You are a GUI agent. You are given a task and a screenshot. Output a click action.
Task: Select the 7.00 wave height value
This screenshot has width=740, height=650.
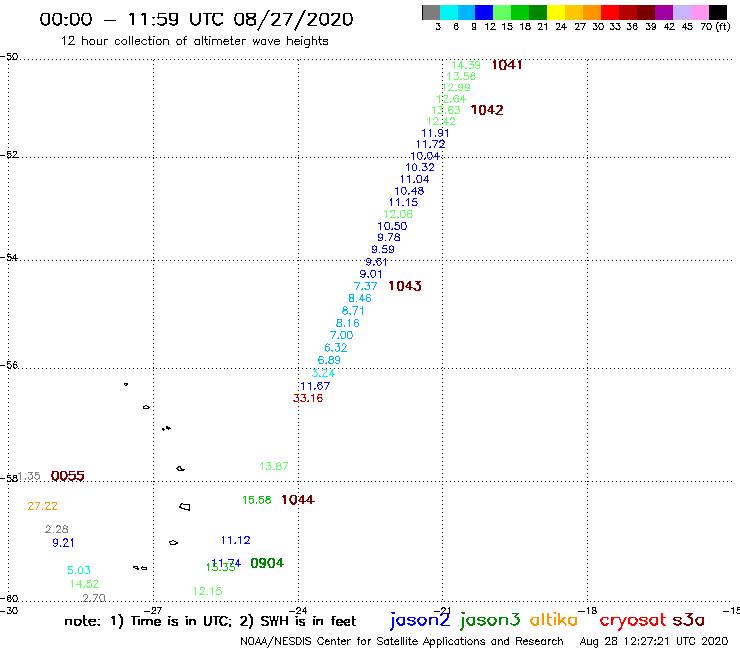tap(342, 335)
